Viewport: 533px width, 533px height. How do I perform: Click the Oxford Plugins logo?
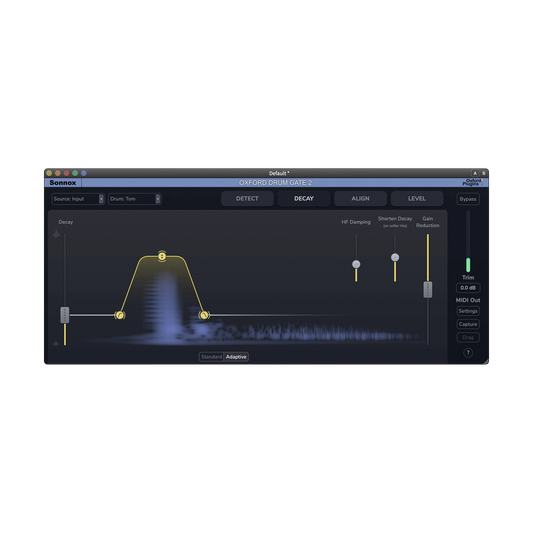pyautogui.click(x=473, y=182)
